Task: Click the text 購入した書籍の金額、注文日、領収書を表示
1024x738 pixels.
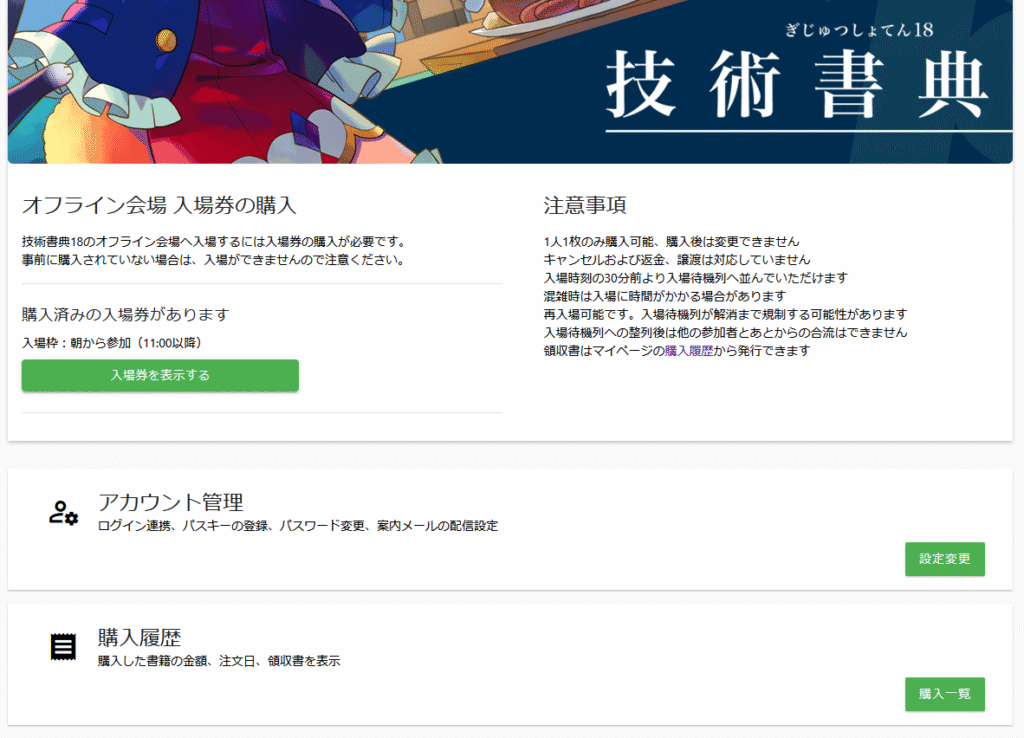Action: (219, 661)
